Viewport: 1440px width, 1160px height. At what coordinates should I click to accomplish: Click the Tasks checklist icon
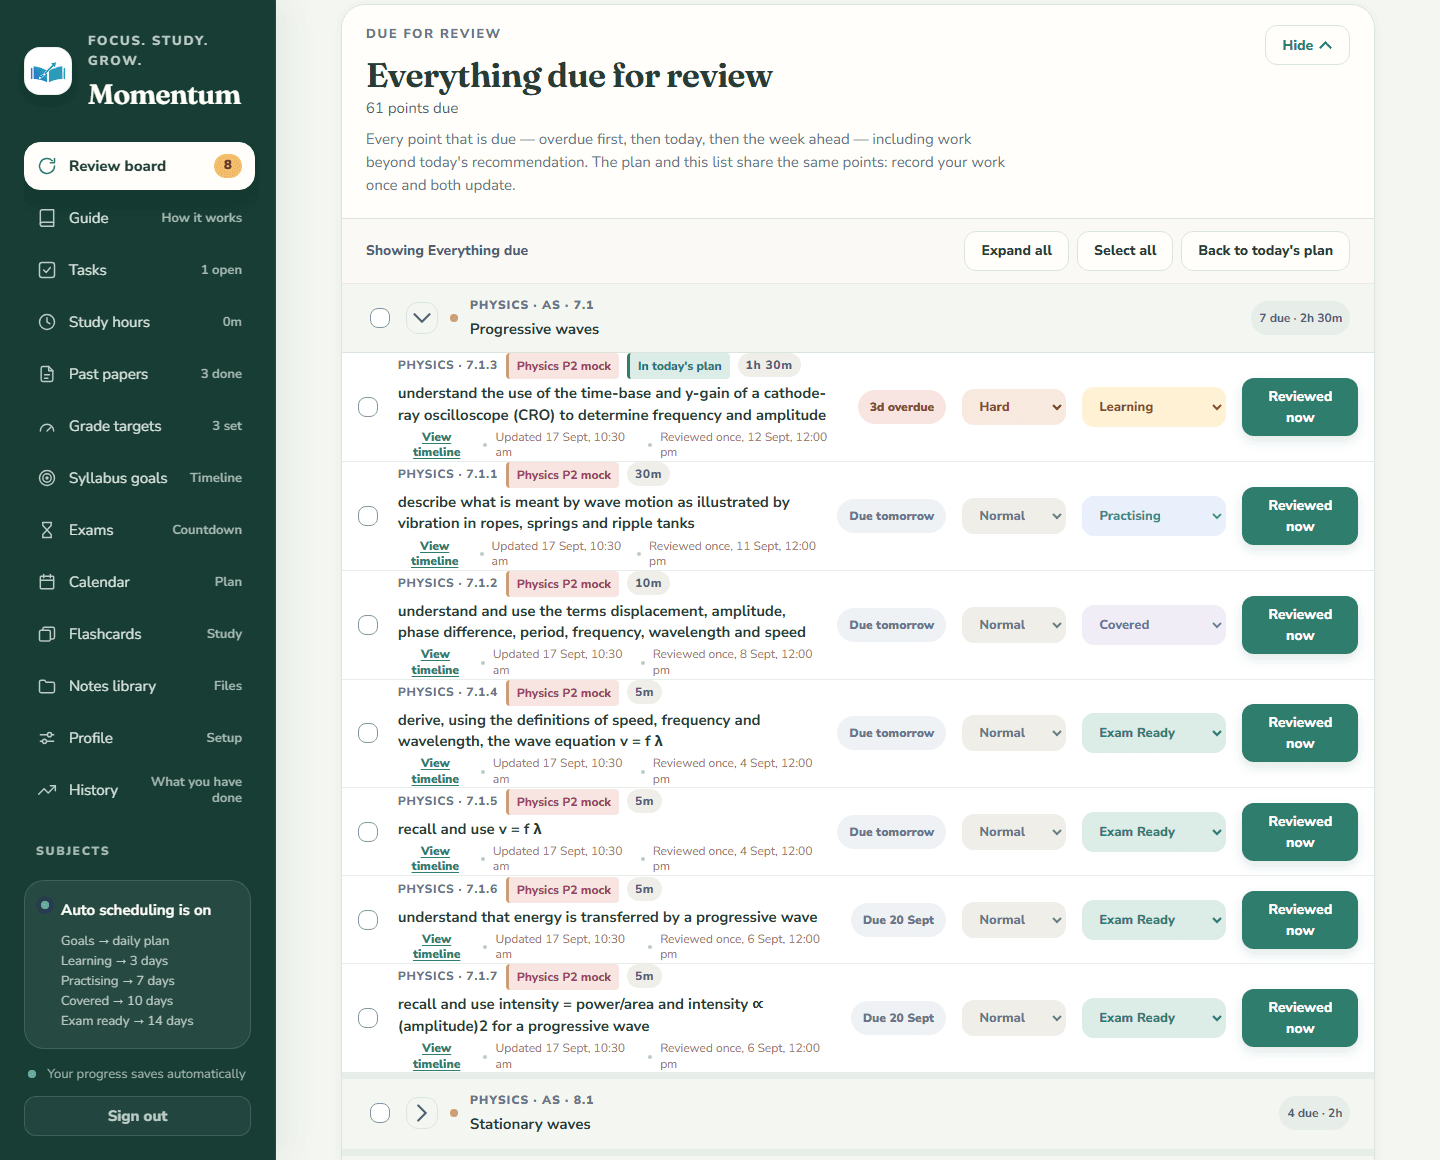pyautogui.click(x=47, y=270)
